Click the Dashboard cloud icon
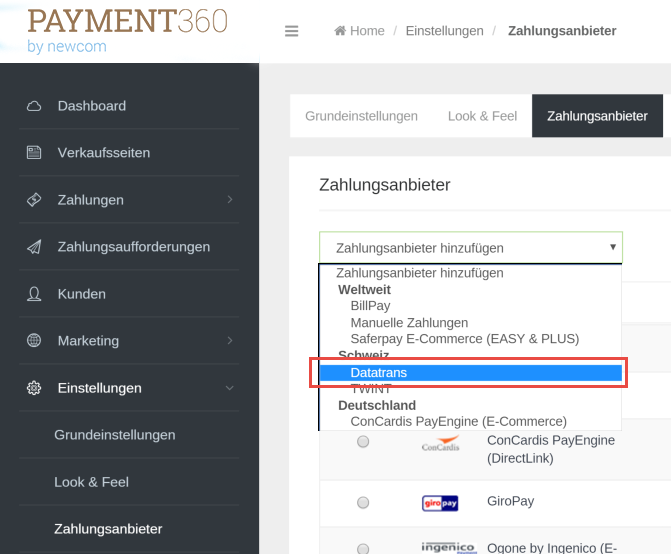Image resolution: width=671 pixels, height=554 pixels. tap(34, 106)
